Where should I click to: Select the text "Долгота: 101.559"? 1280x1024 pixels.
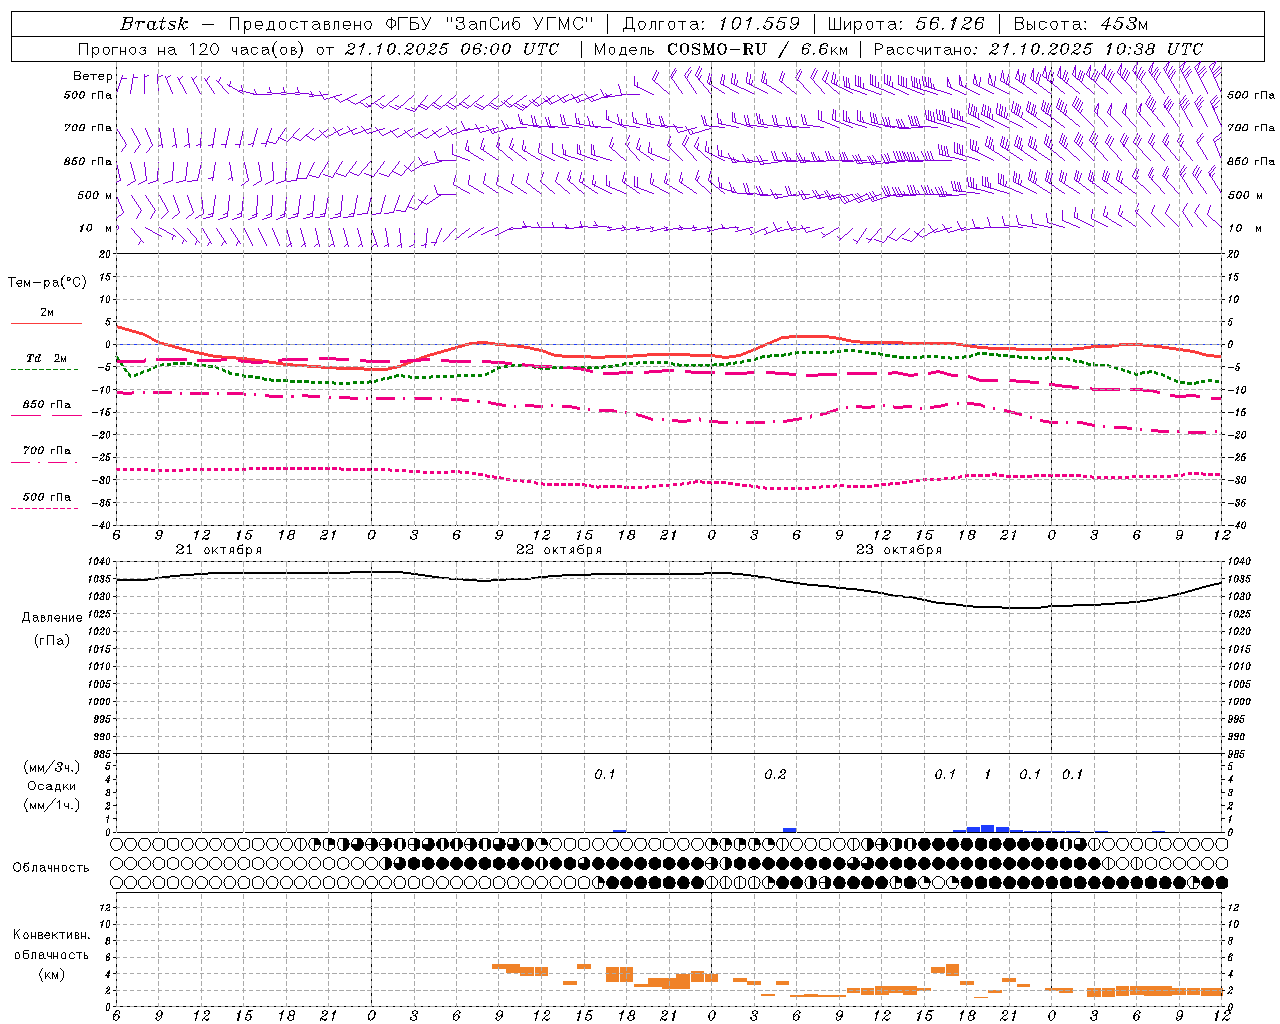click(x=712, y=24)
